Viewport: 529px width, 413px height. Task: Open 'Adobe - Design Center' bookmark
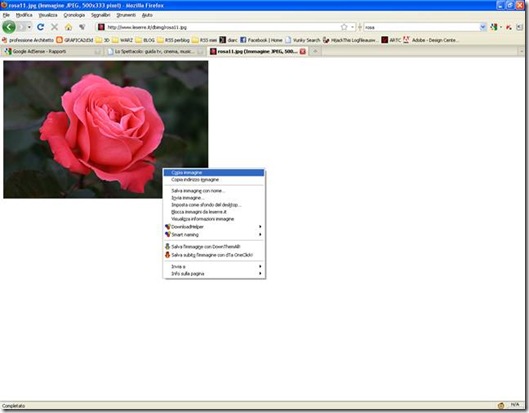(x=430, y=40)
